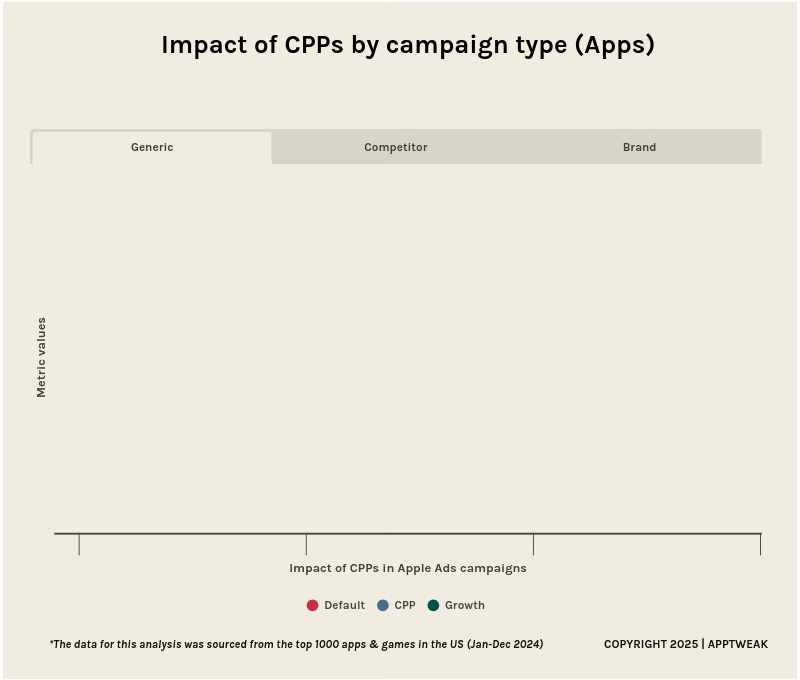The height and width of the screenshot is (680, 800).
Task: Click the horizontal baseline of the chart
Action: click(x=408, y=535)
